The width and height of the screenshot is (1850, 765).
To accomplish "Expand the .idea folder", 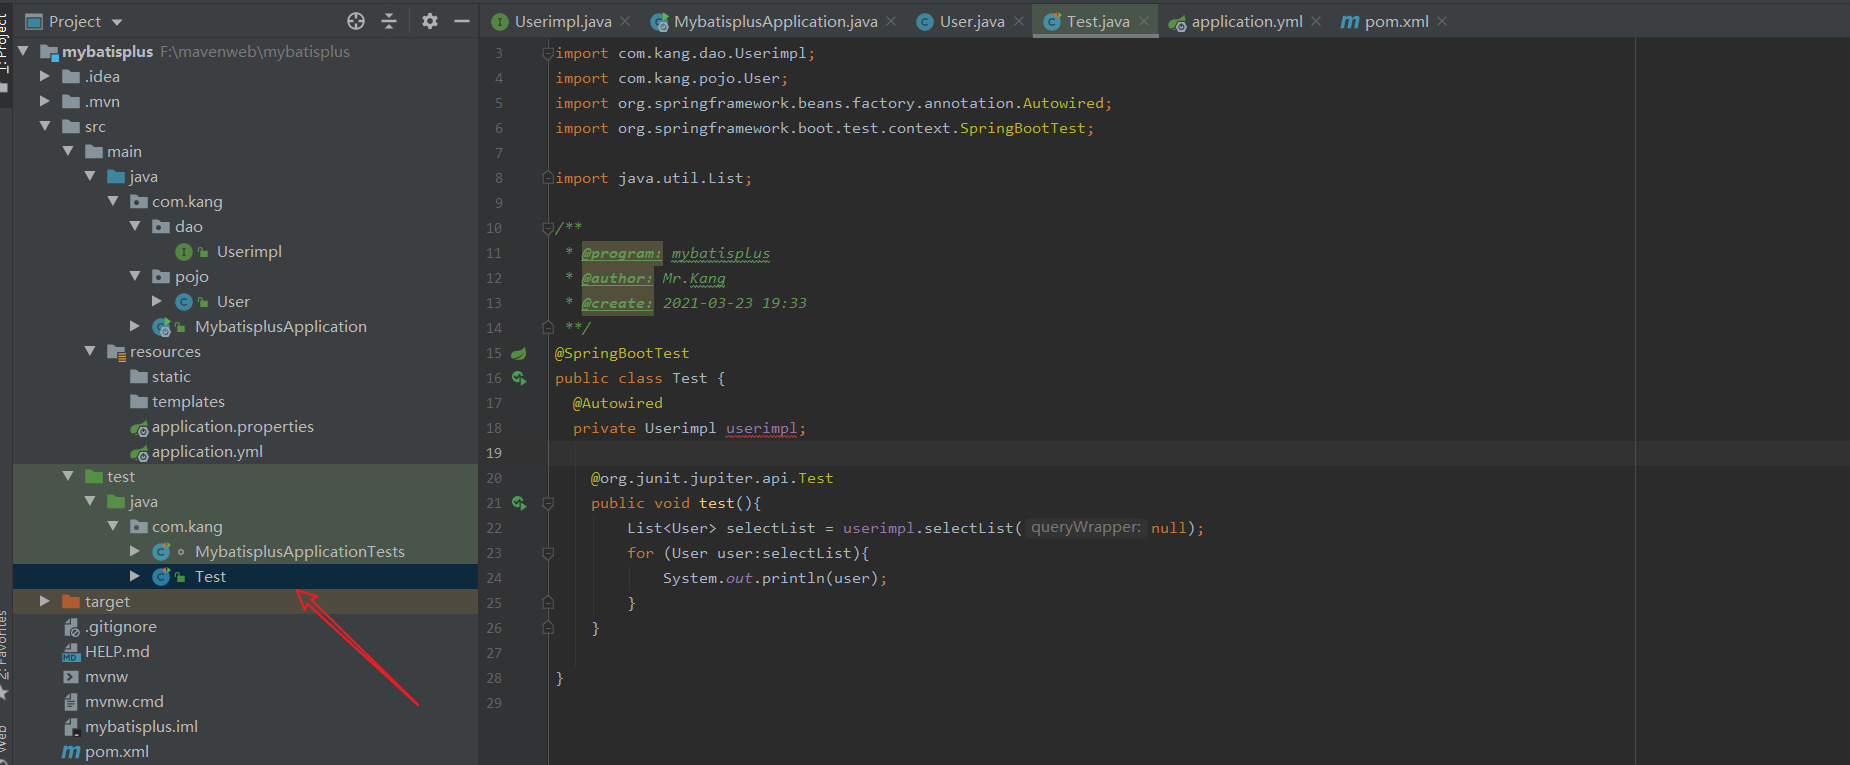I will (x=44, y=76).
